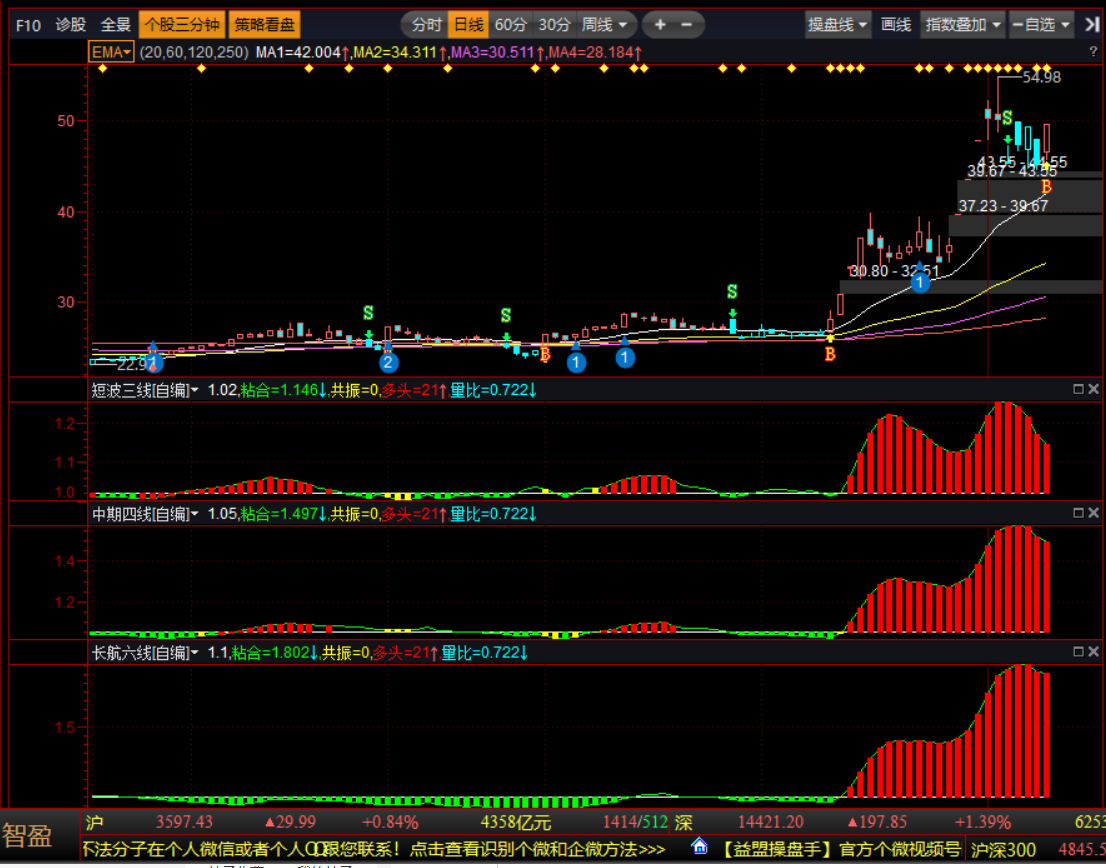Open the 周线 period dropdown

coord(604,25)
